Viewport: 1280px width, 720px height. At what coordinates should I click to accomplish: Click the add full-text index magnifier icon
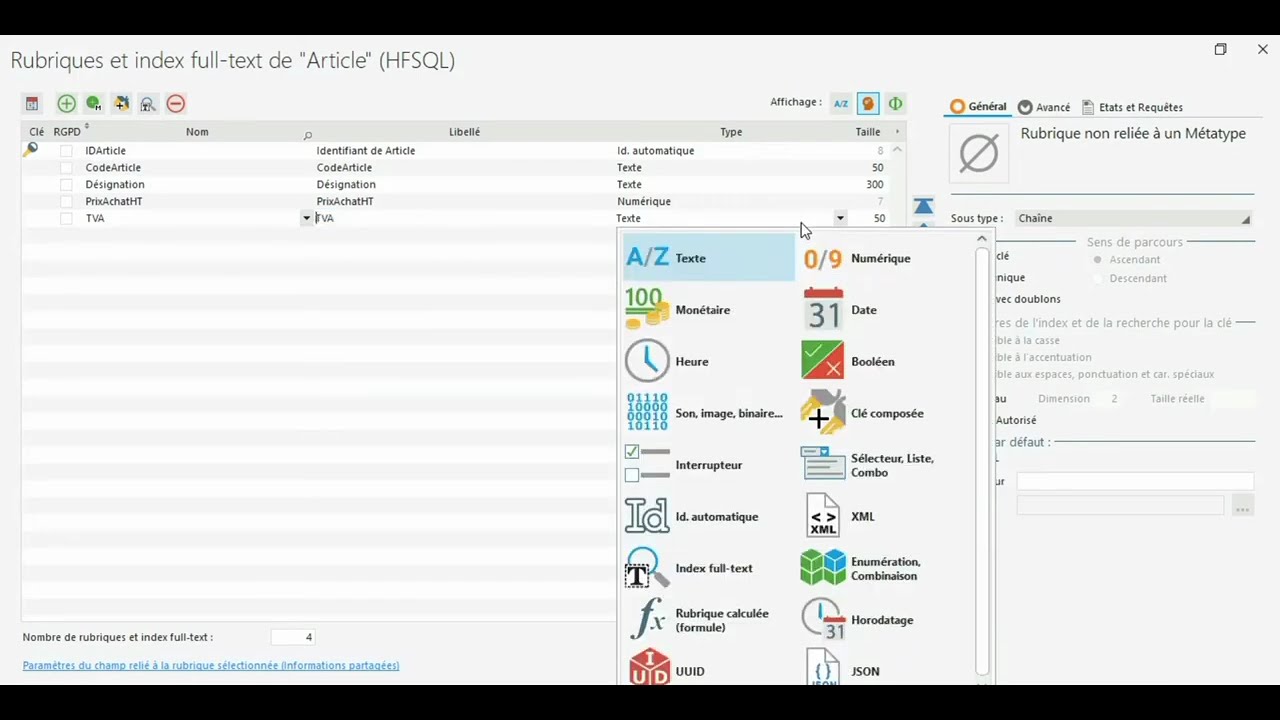[x=148, y=103]
